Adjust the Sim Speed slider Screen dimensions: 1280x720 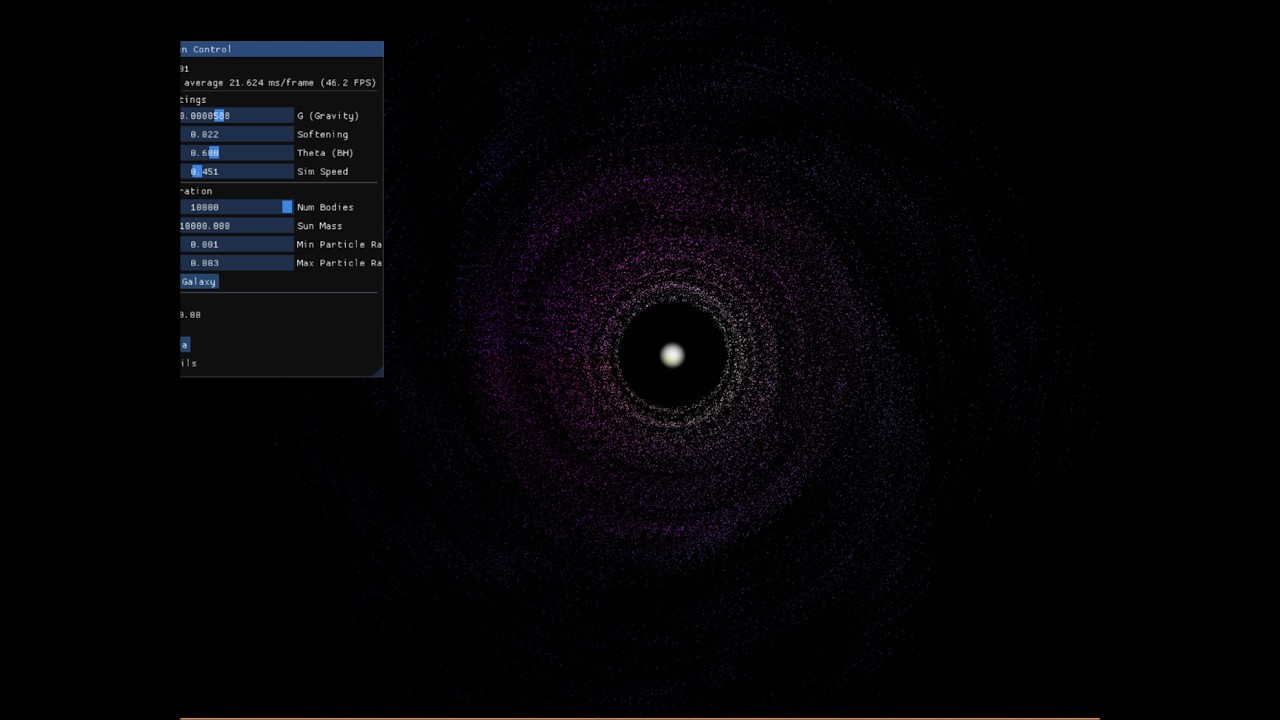coord(236,172)
